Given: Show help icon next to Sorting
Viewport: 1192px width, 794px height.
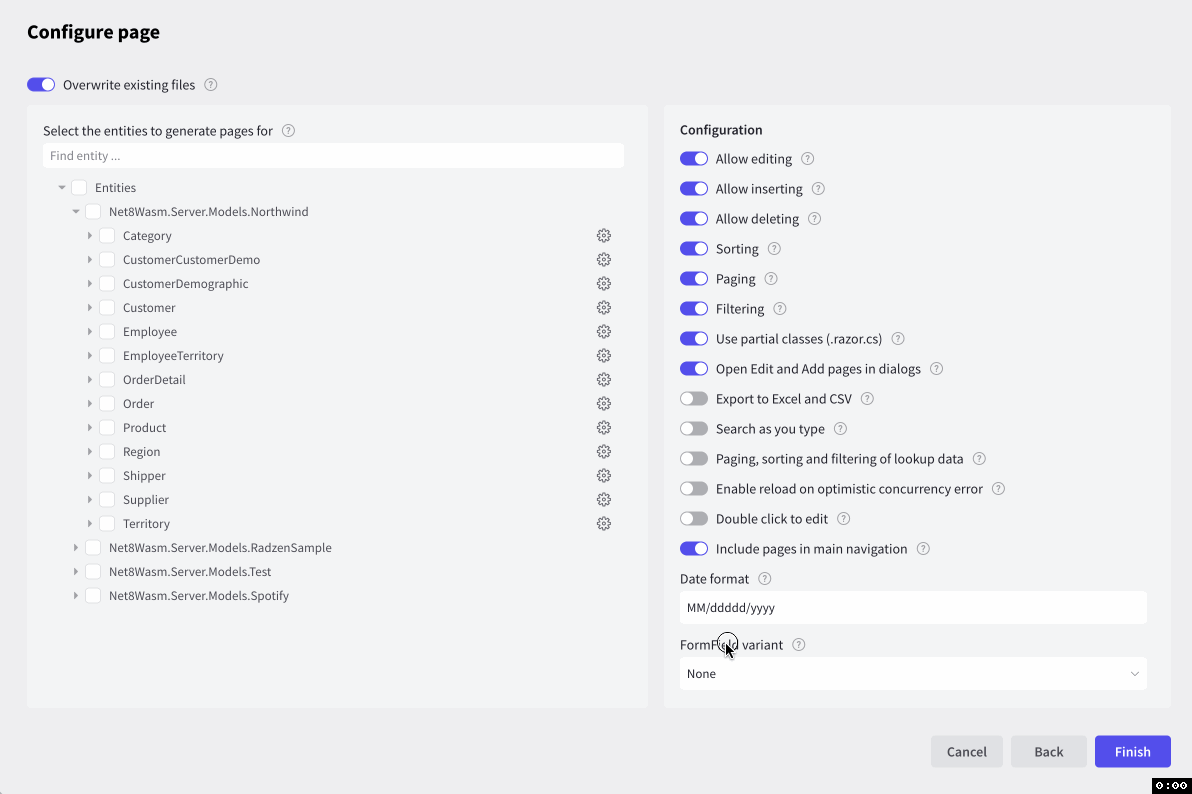Looking at the screenshot, I should [774, 249].
